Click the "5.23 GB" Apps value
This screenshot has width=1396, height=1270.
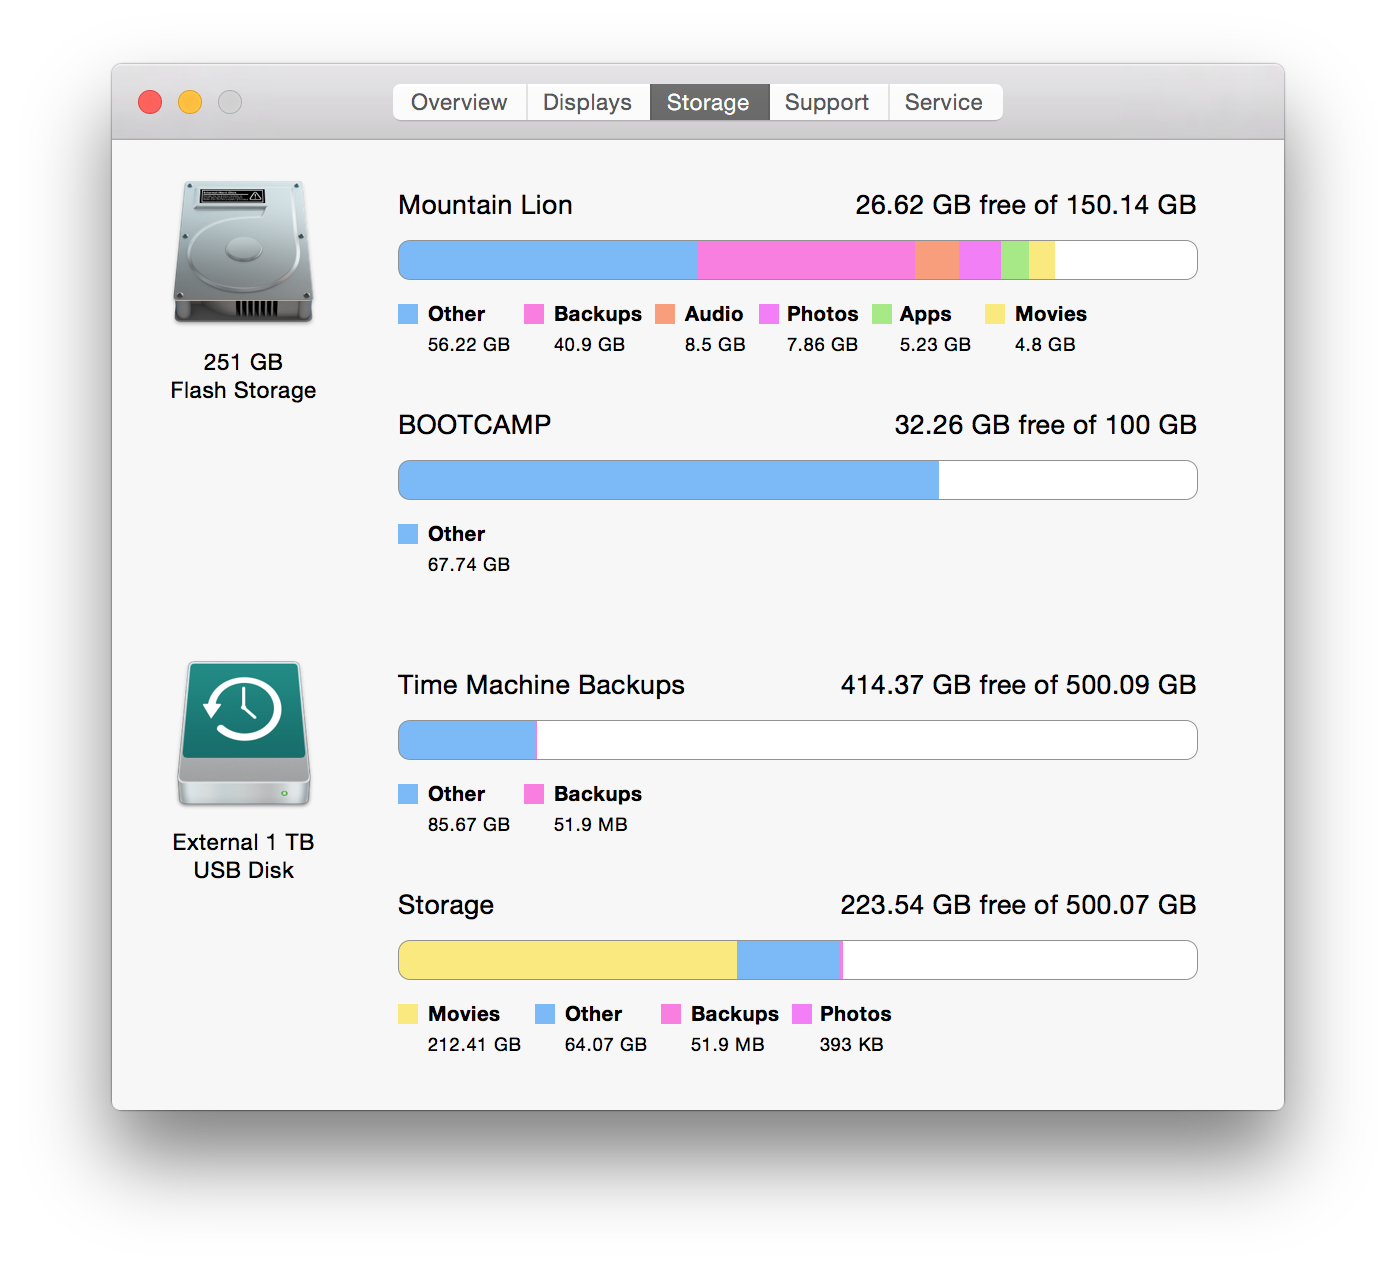(x=935, y=345)
